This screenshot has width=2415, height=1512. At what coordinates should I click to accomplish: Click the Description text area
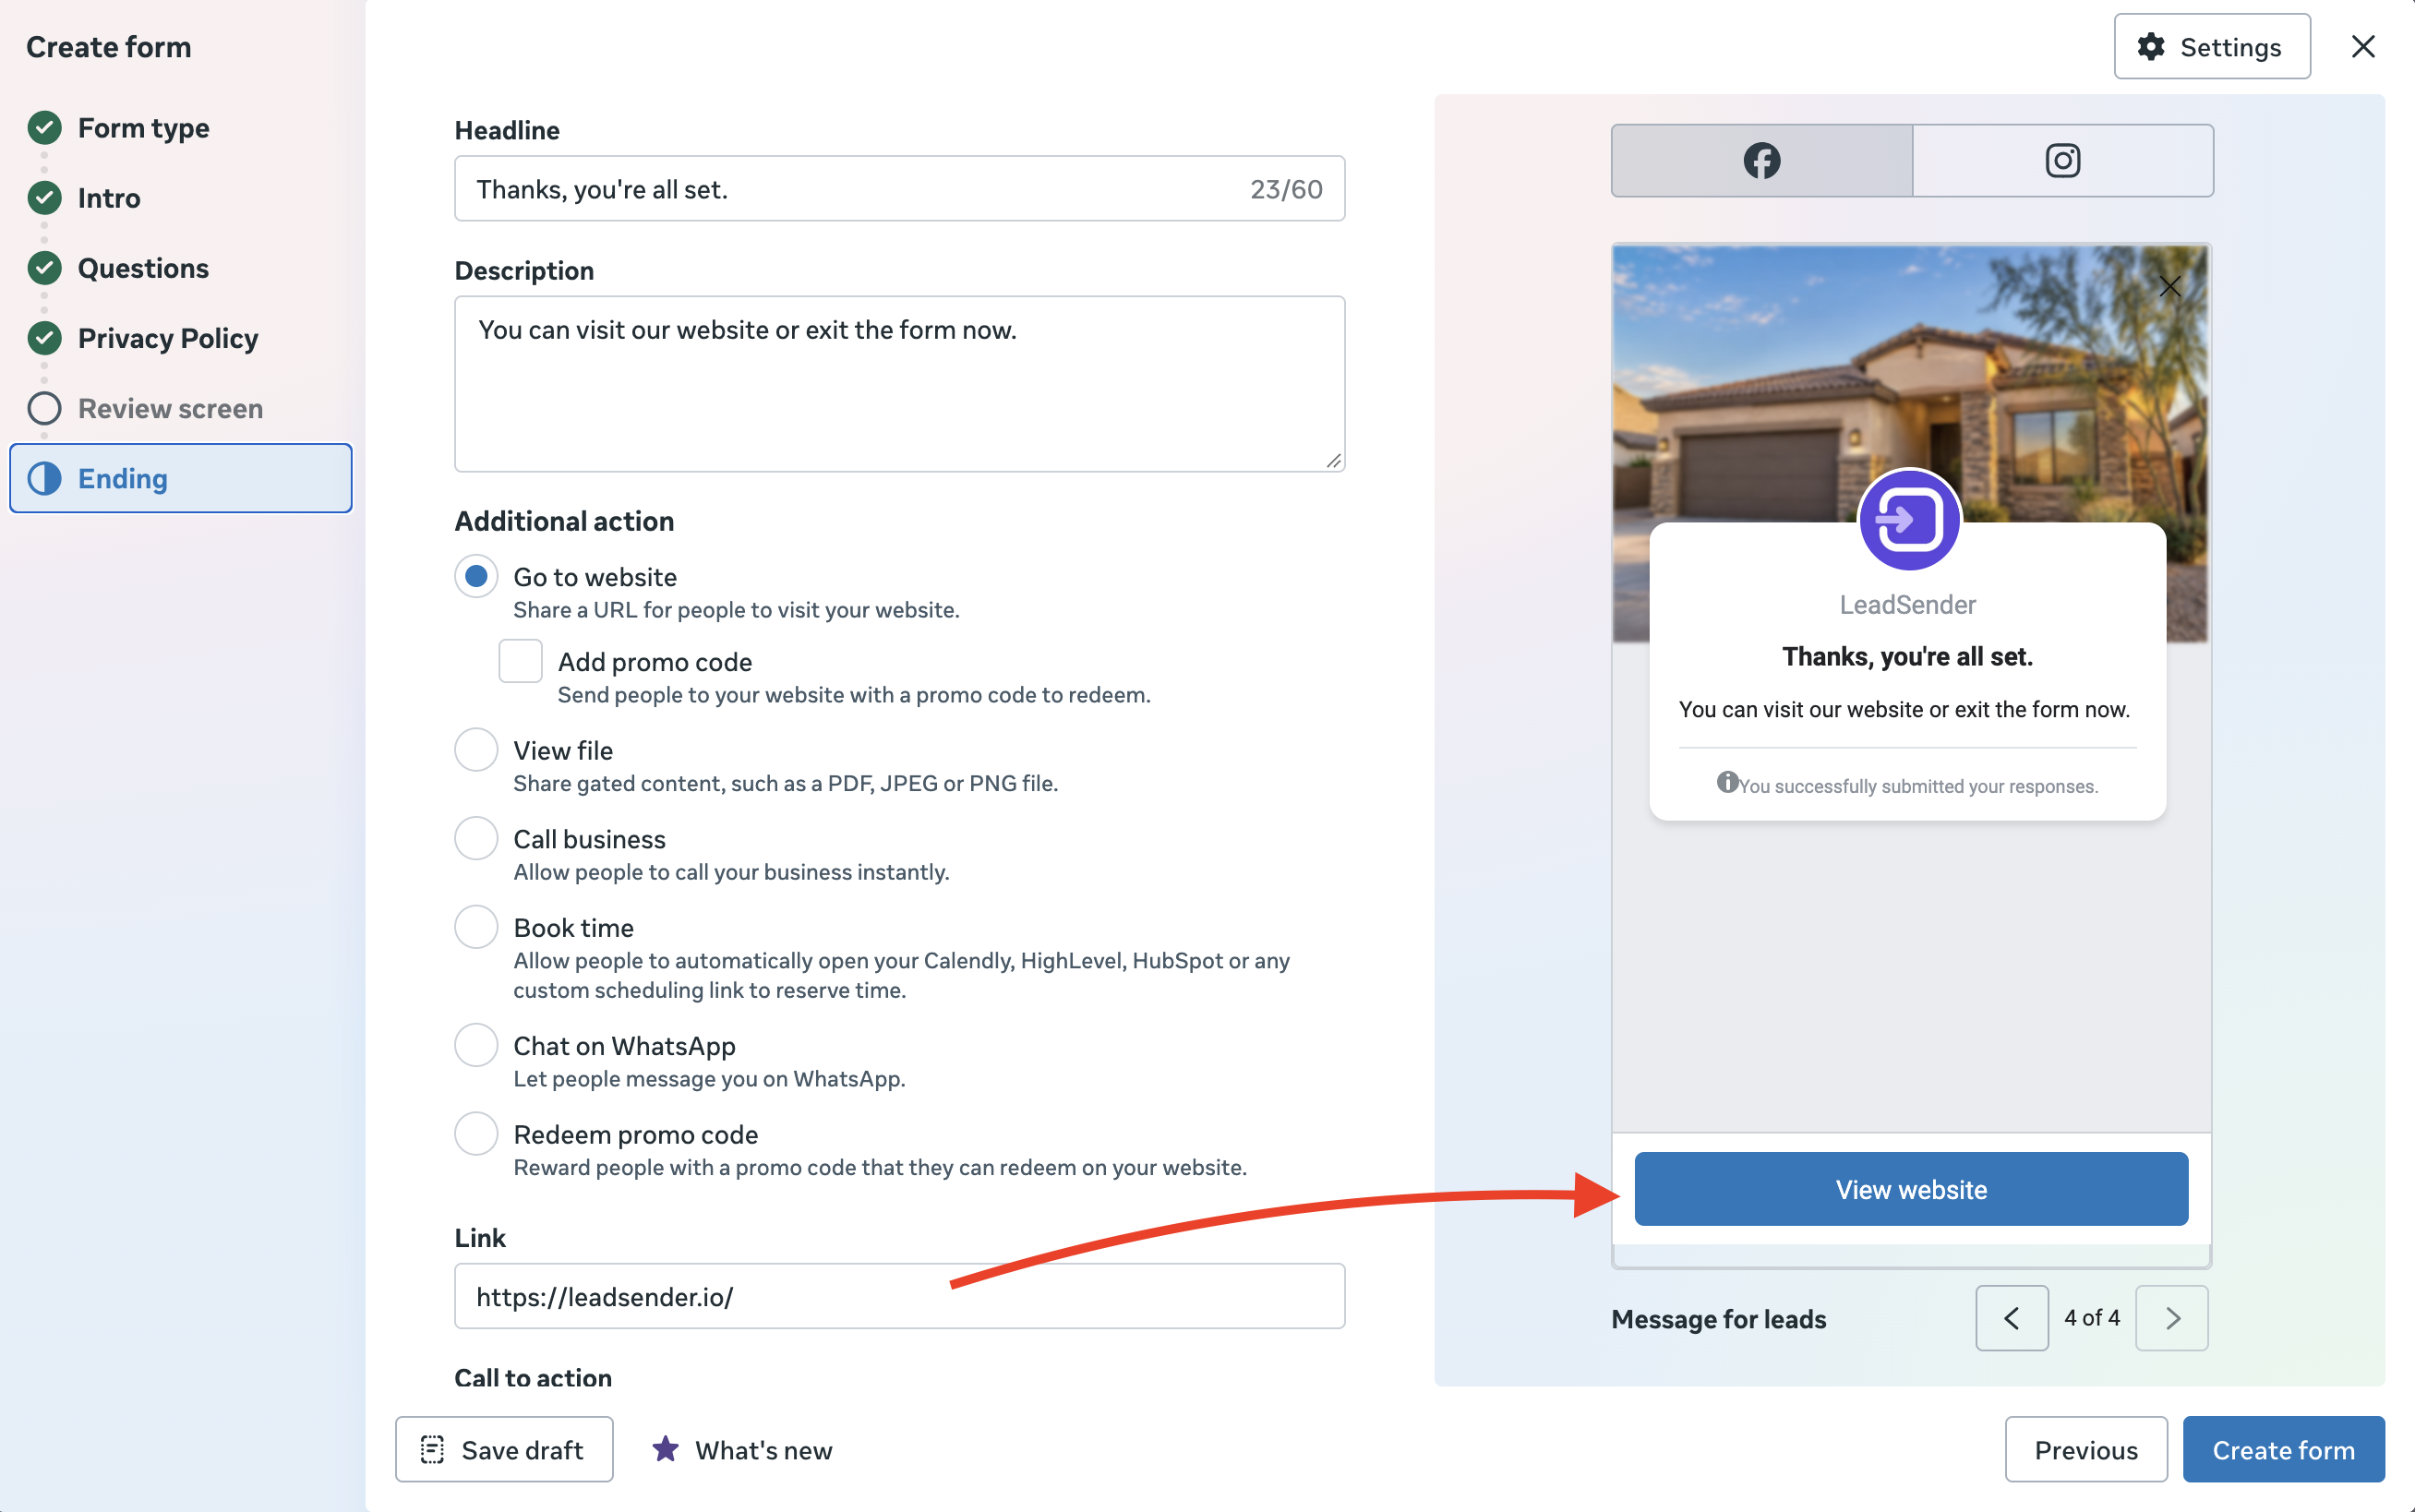(x=899, y=383)
